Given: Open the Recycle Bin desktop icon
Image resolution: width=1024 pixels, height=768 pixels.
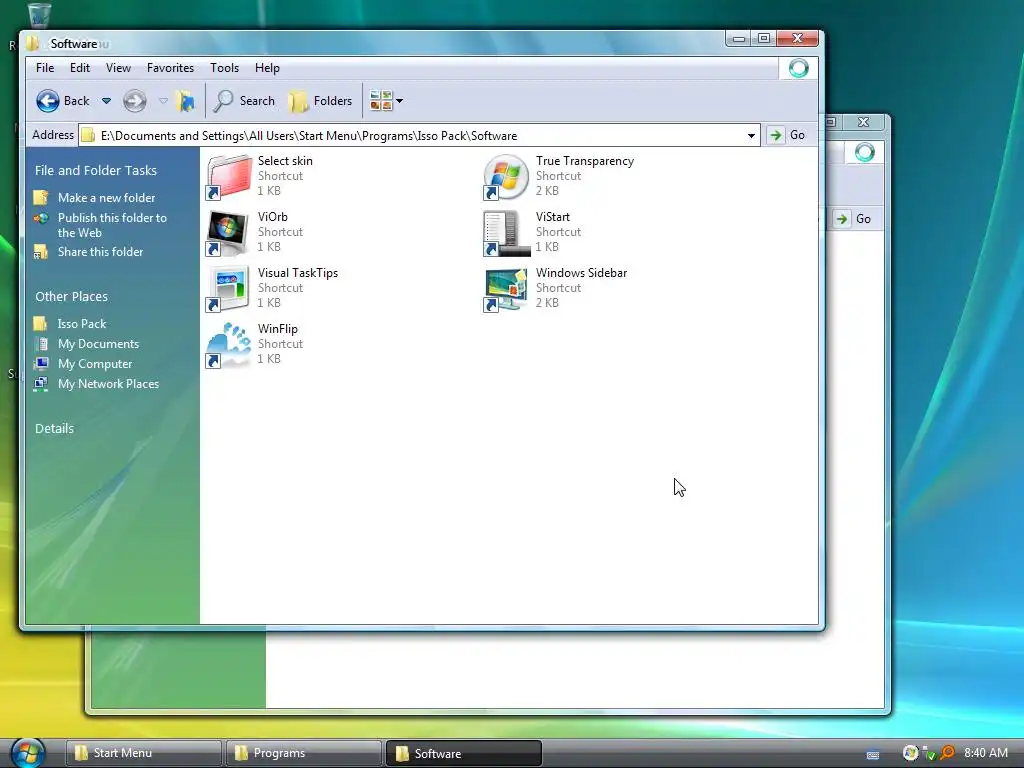Looking at the screenshot, I should pos(39,14).
